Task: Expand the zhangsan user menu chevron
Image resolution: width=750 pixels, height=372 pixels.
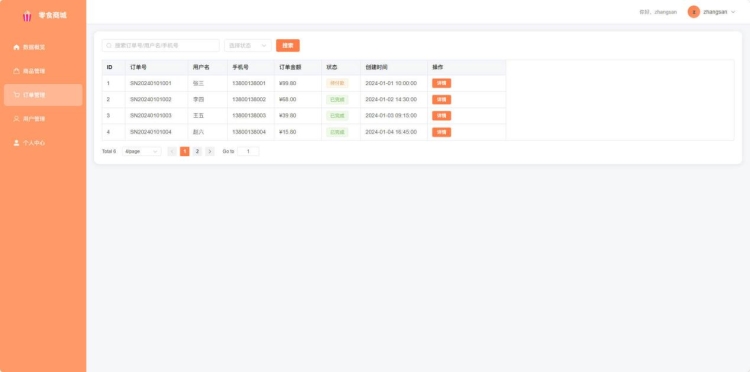Action: [x=733, y=12]
